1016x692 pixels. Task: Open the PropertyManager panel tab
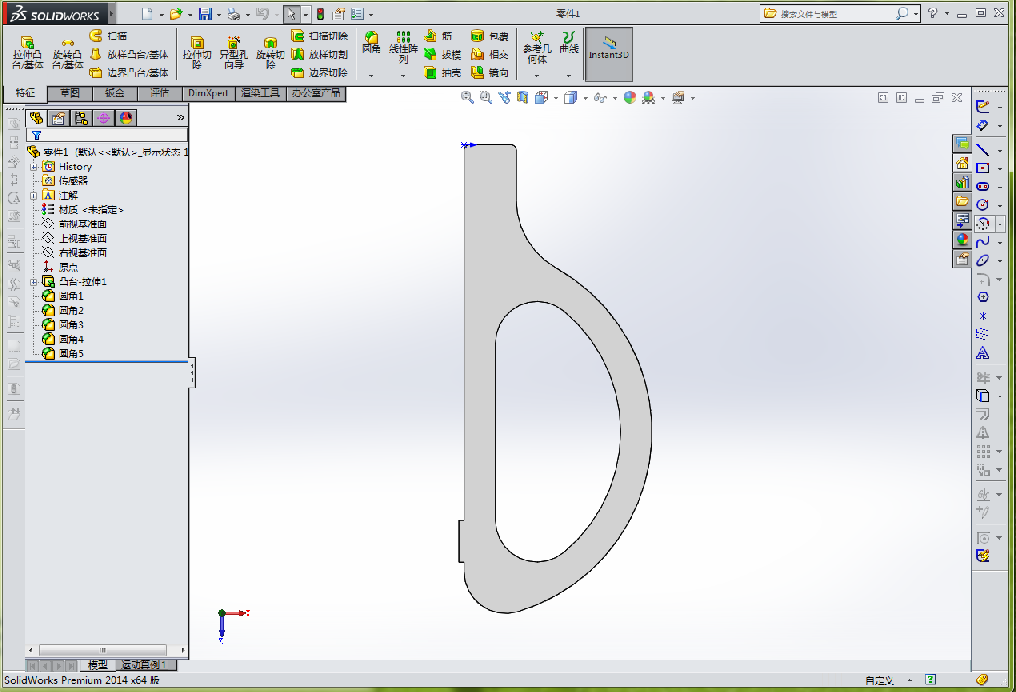(x=58, y=118)
